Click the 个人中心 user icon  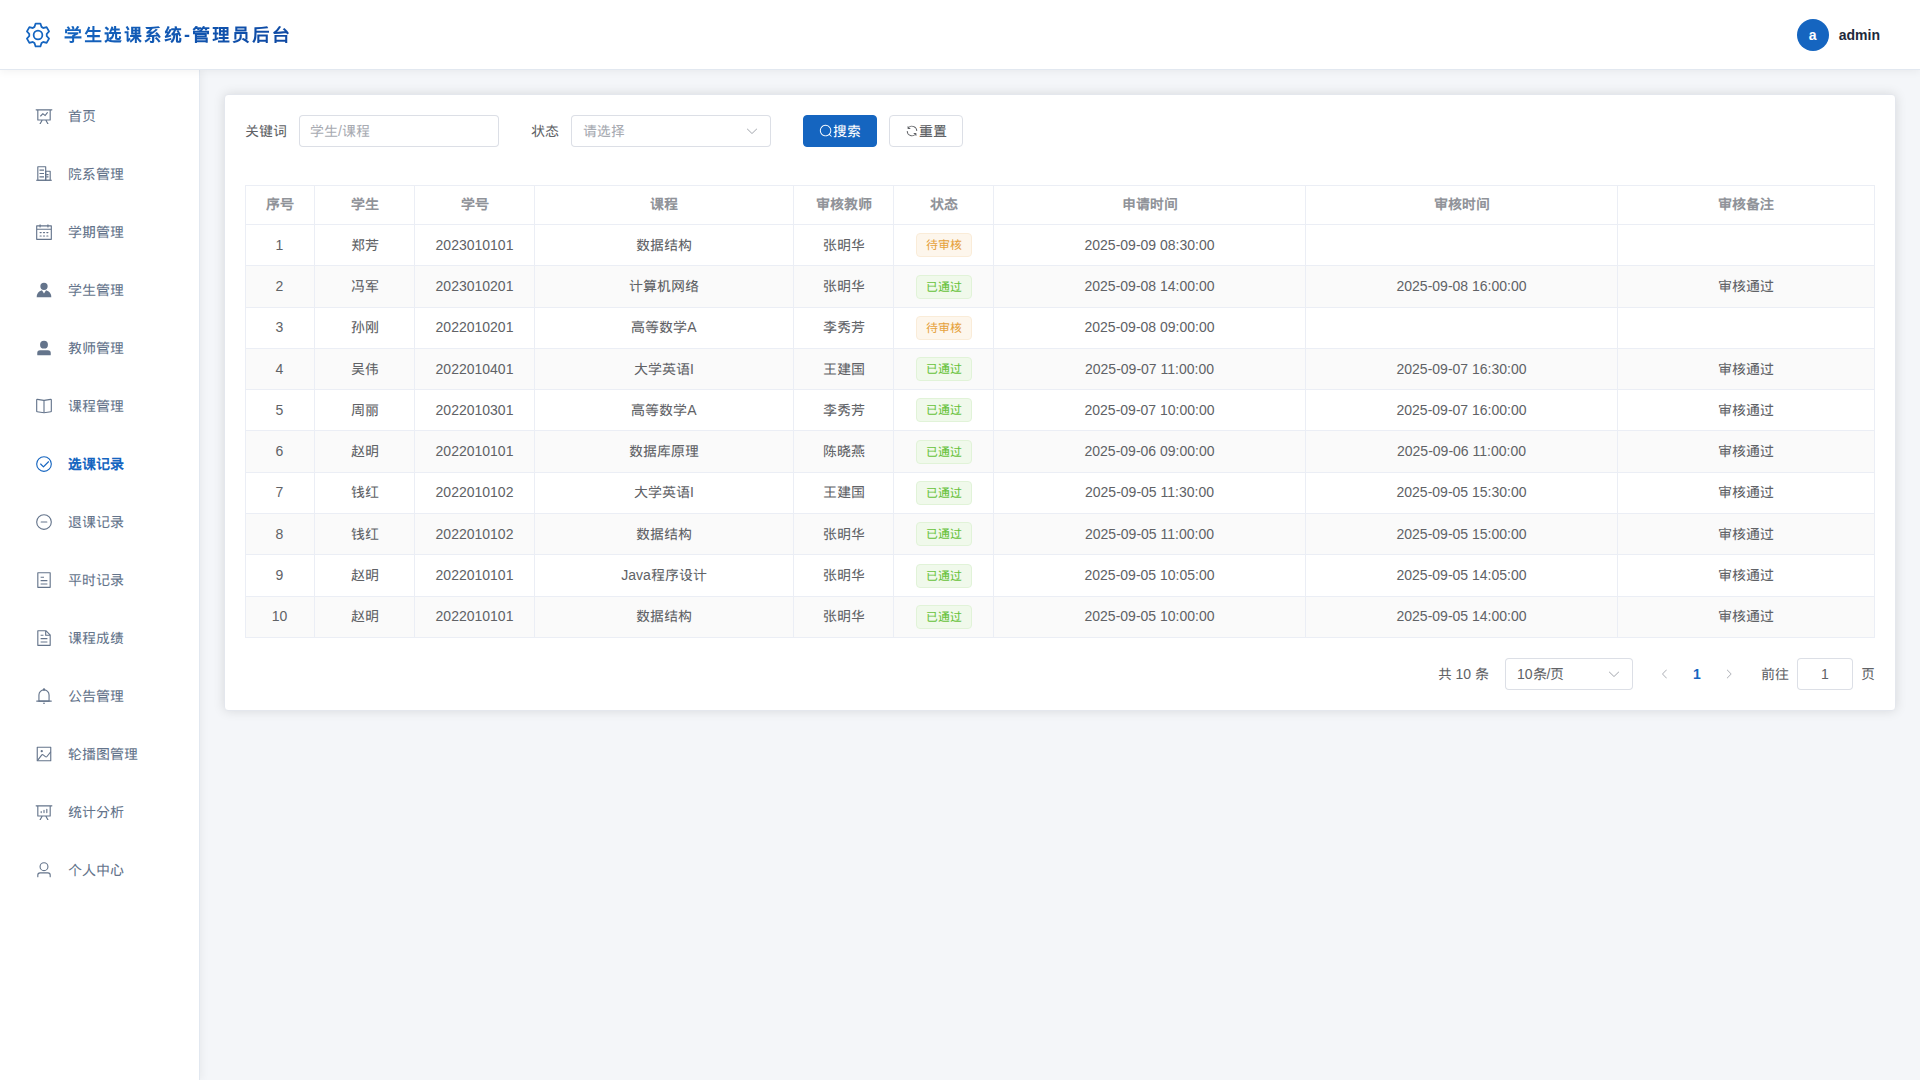coord(44,870)
